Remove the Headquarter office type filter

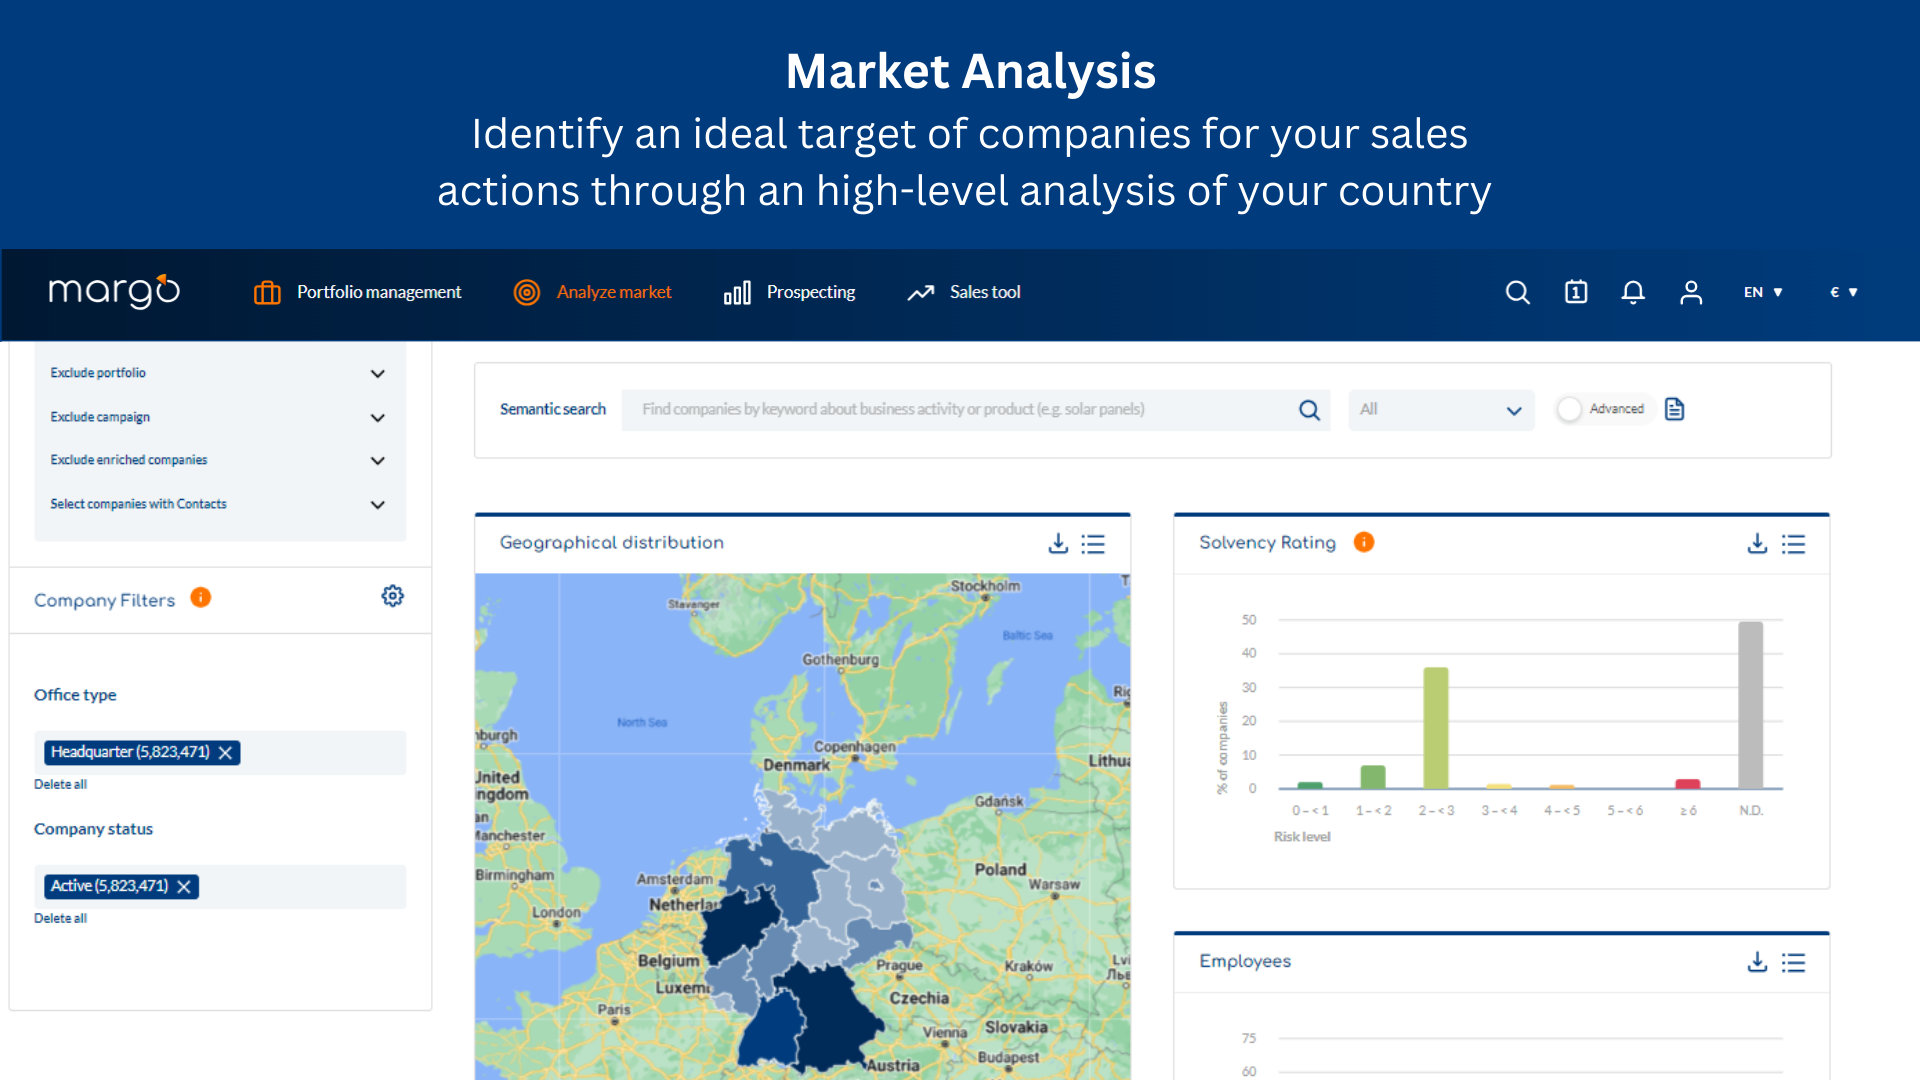pyautogui.click(x=225, y=753)
